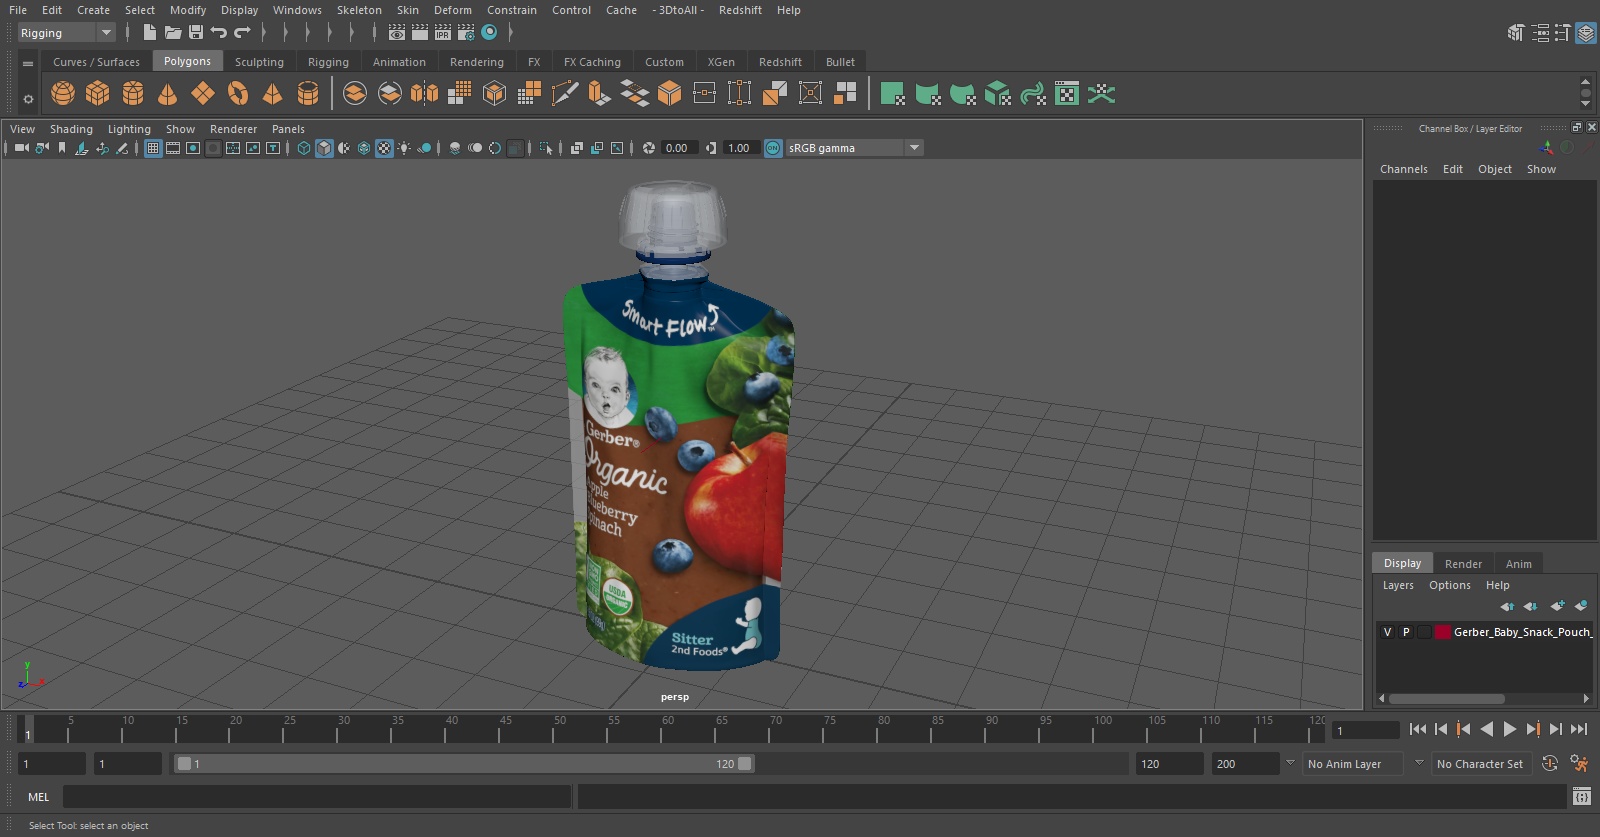Create a polygon sphere from the shelf
This screenshot has height=837, width=1600.
(x=63, y=94)
